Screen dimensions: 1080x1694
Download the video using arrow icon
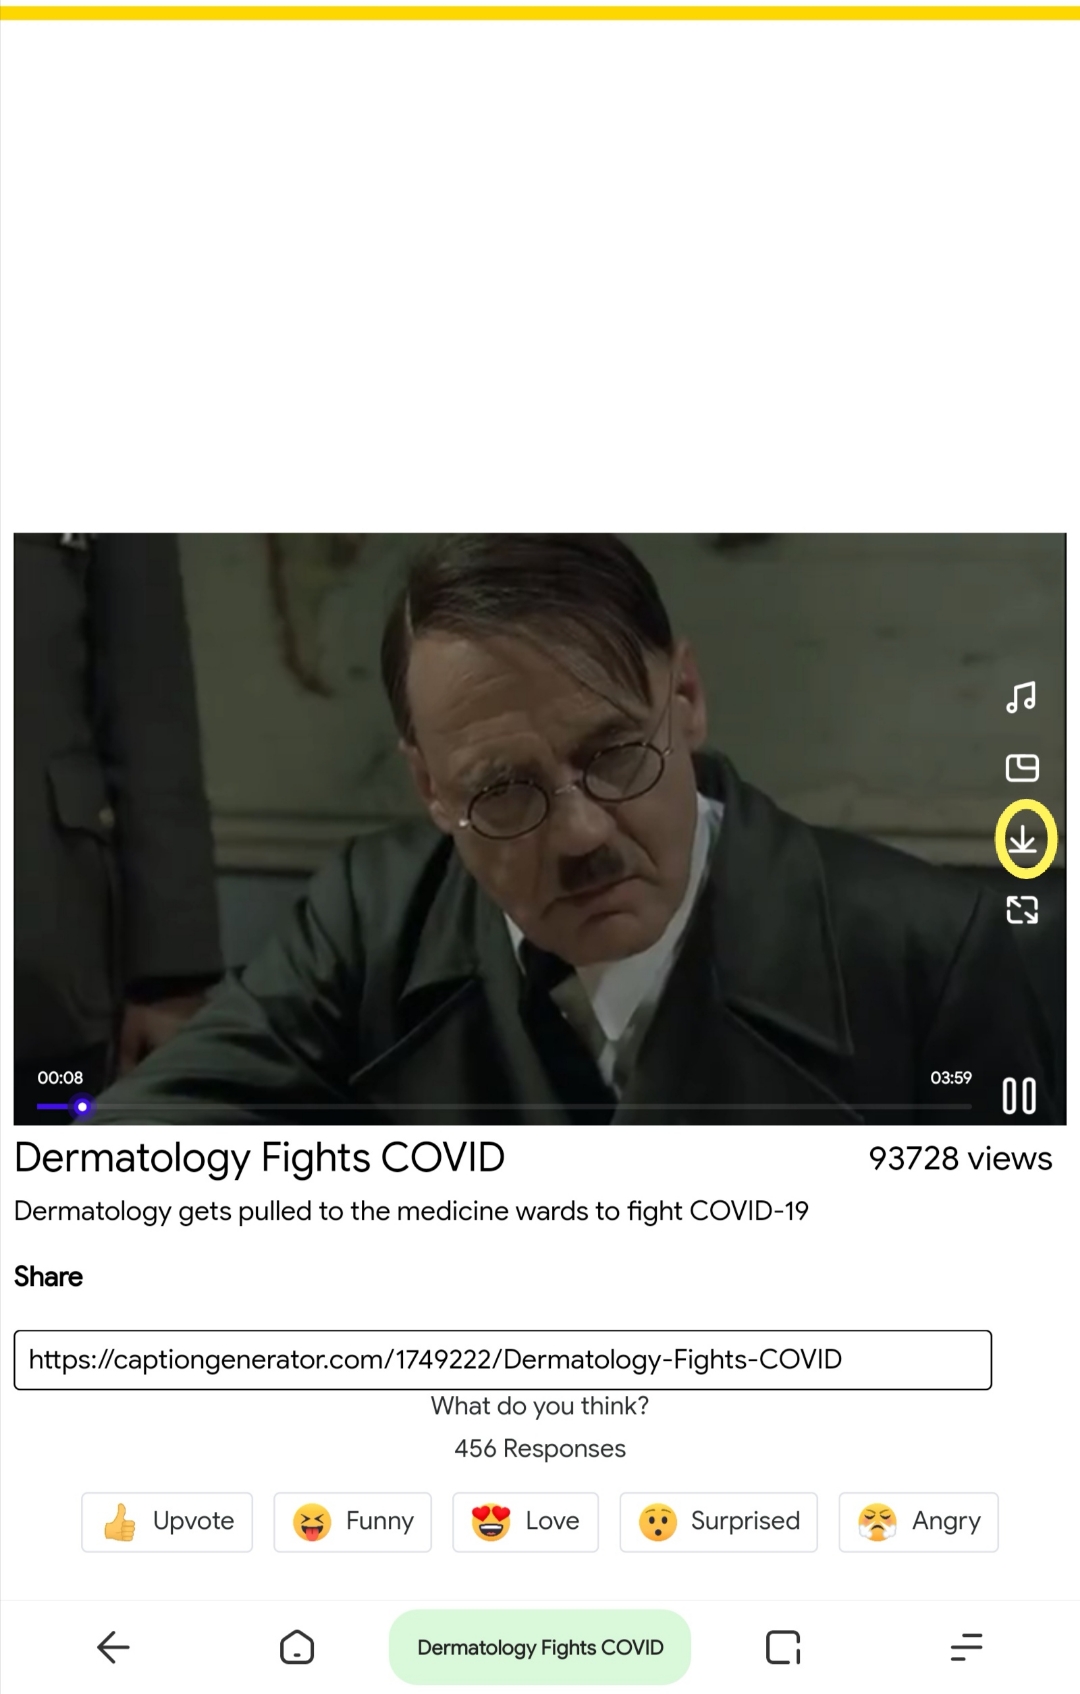coord(1022,840)
